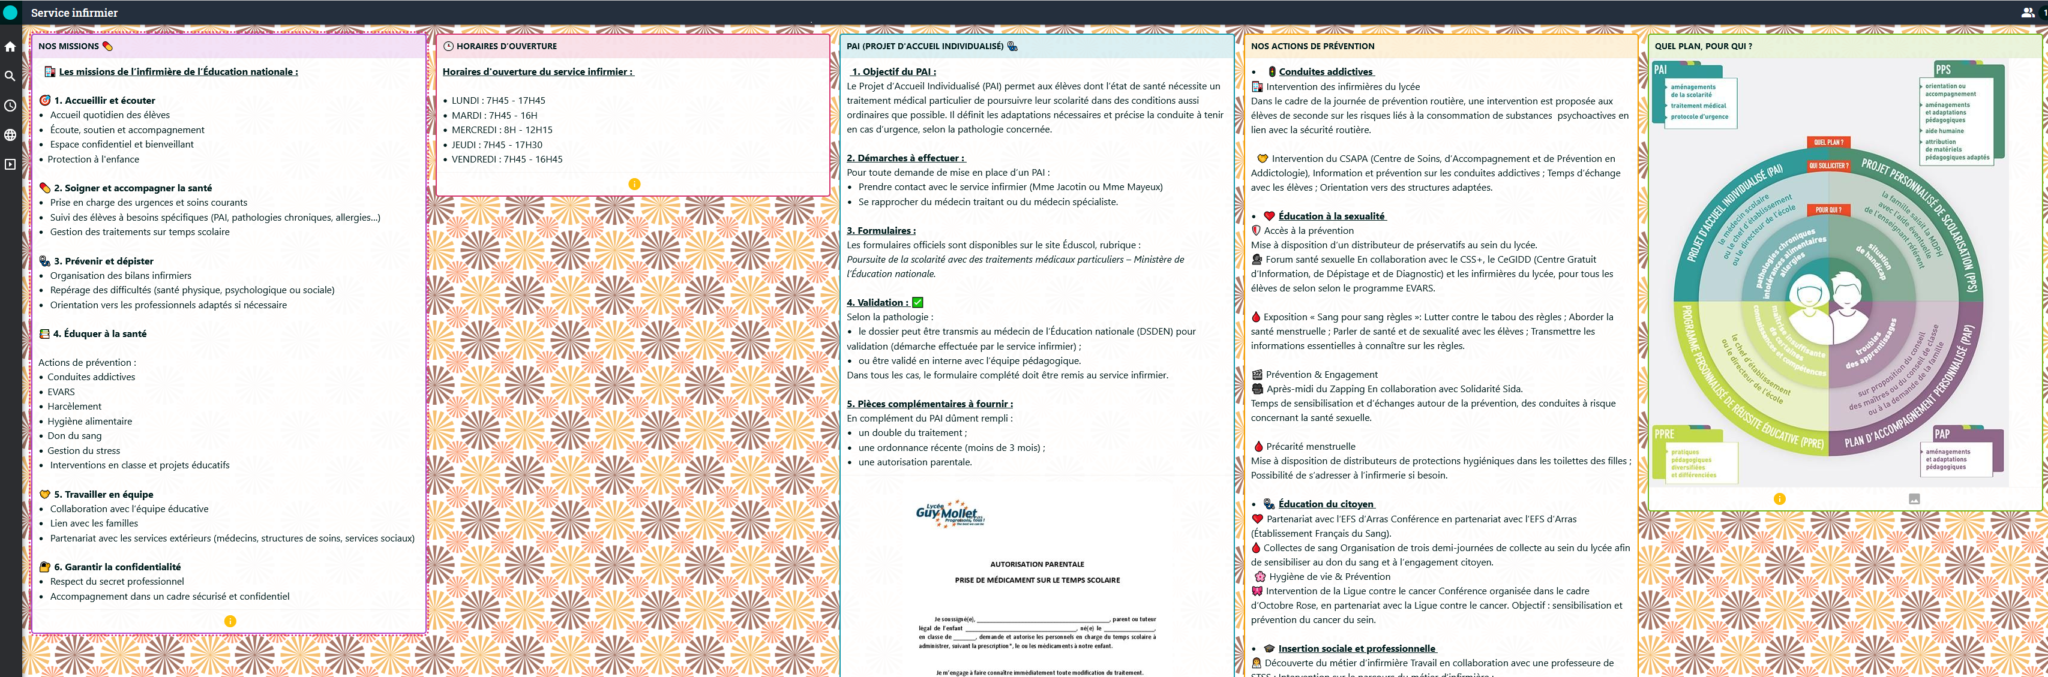Click the teal circle logo at top left

click(10, 13)
